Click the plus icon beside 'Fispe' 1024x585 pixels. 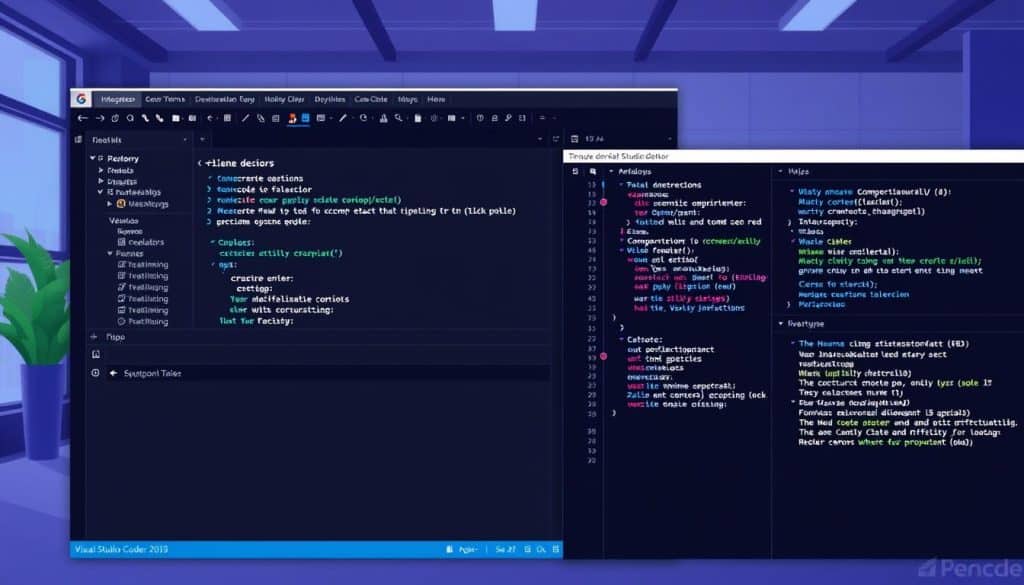[x=94, y=337]
